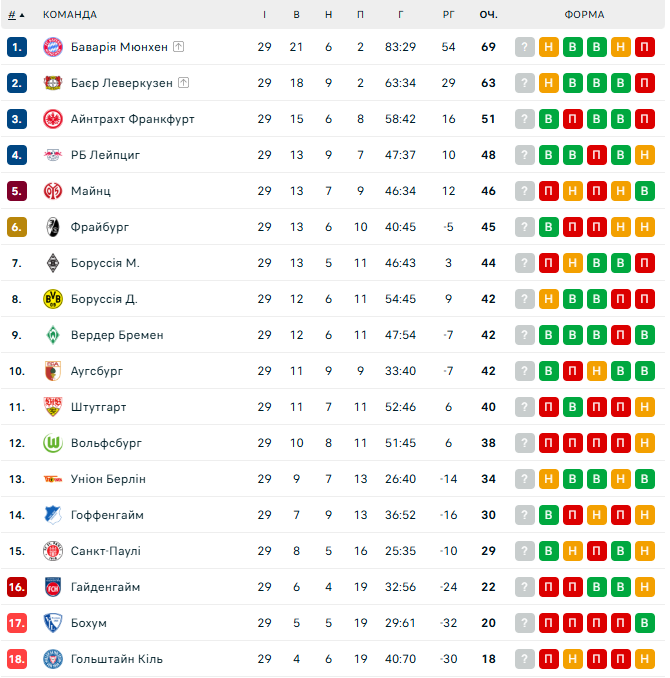Click the ФОРМА column header

(x=584, y=15)
